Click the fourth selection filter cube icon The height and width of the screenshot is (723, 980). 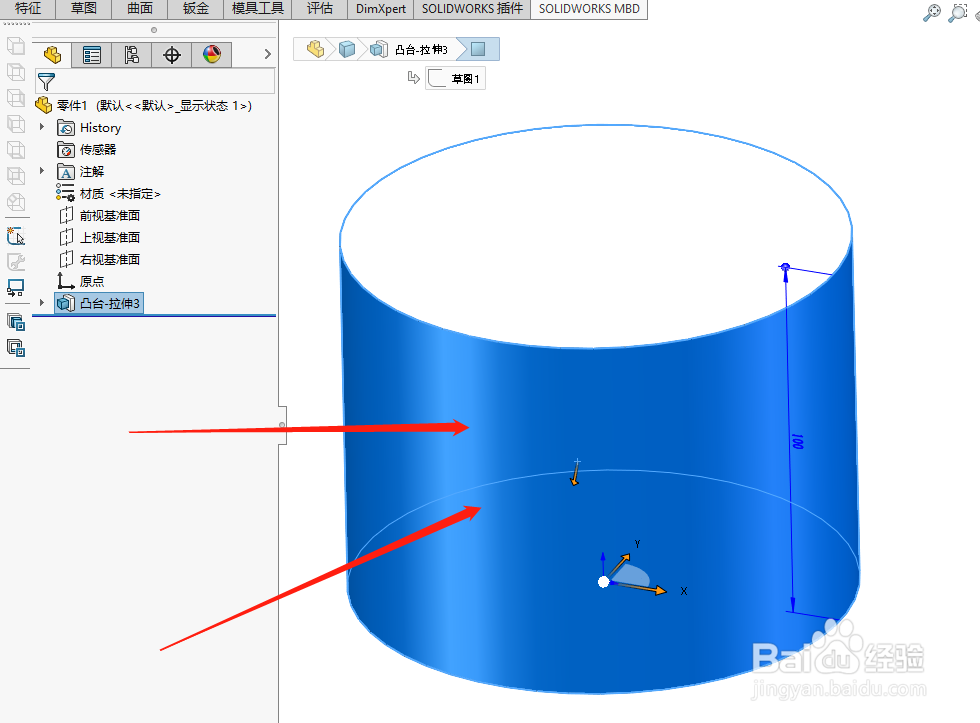pyautogui.click(x=16, y=124)
